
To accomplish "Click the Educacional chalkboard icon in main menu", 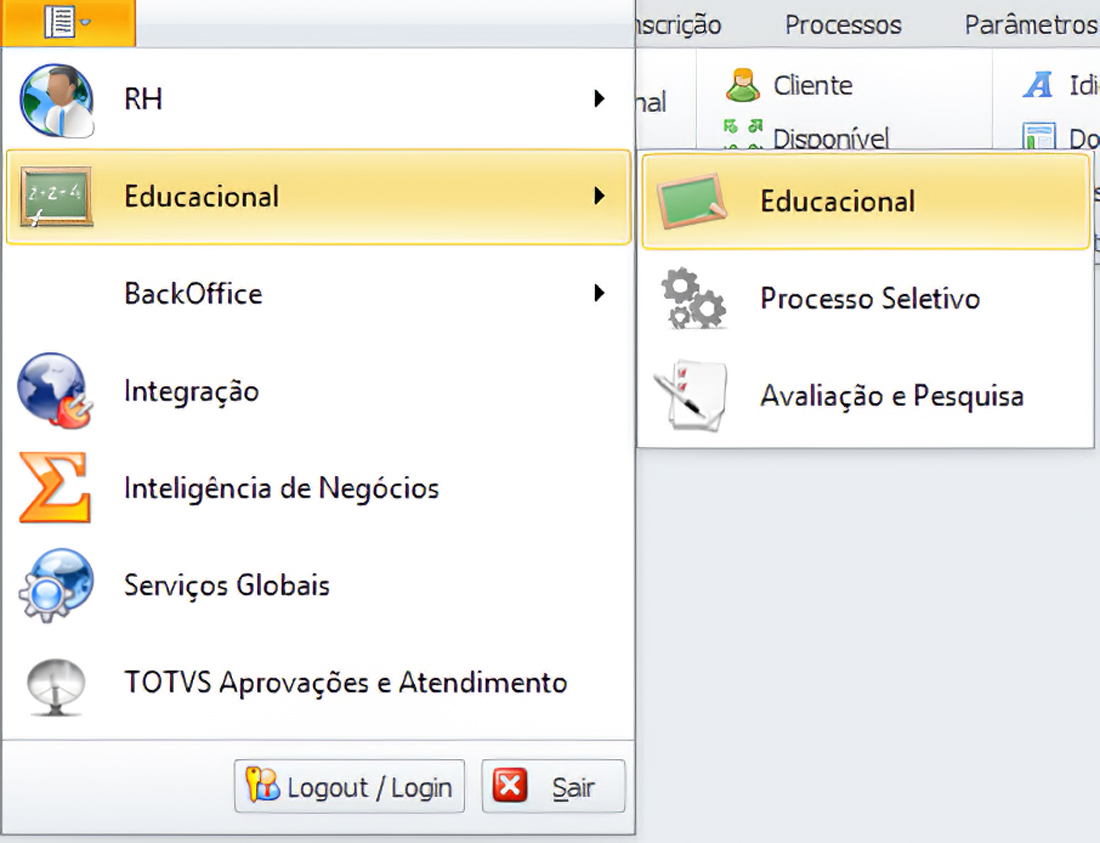I will tap(56, 197).
